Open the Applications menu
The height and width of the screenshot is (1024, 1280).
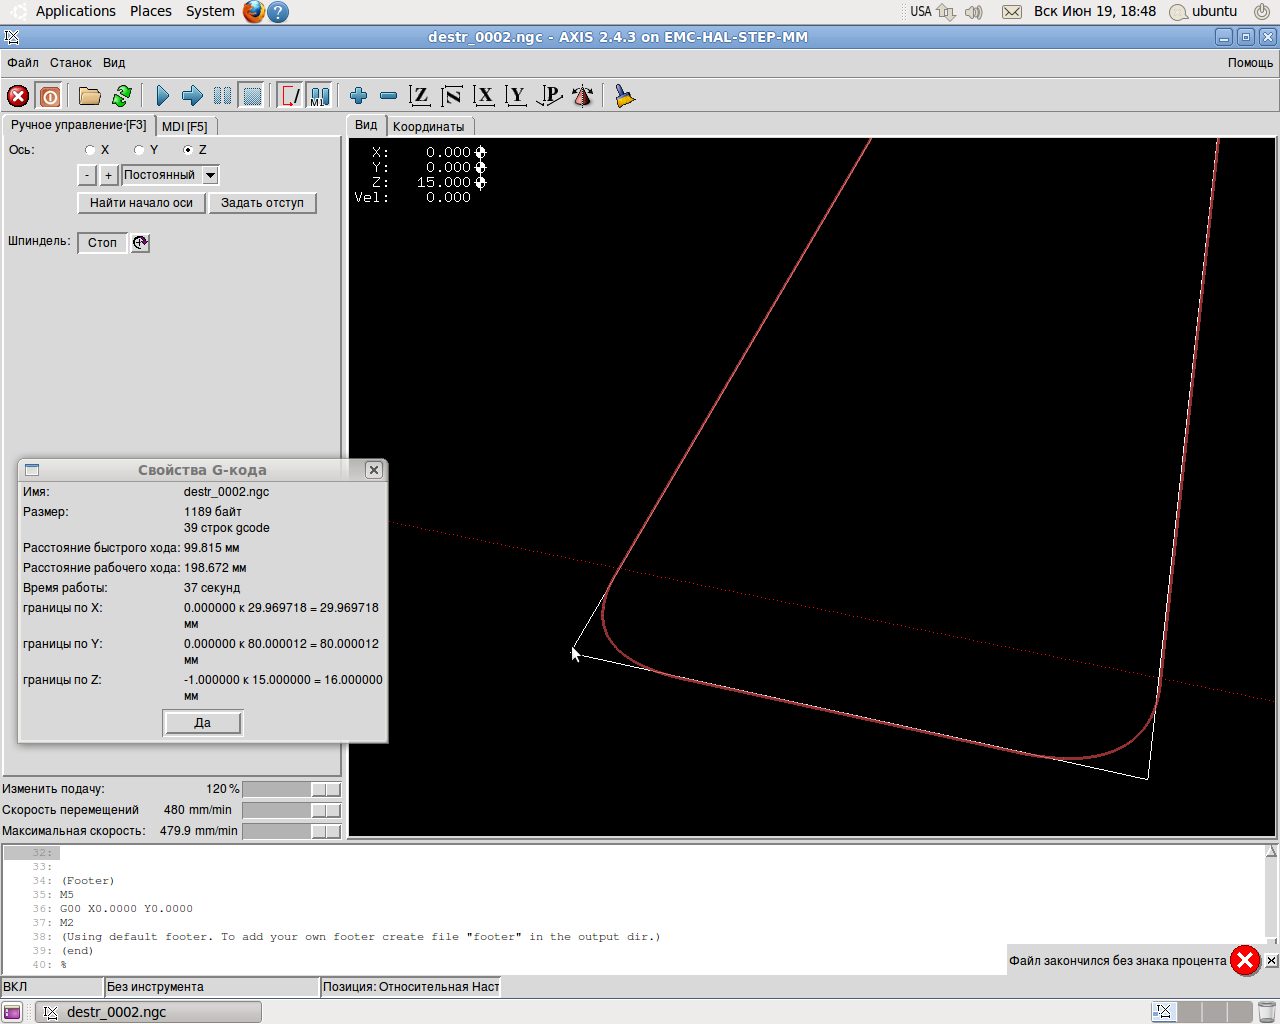tap(76, 12)
